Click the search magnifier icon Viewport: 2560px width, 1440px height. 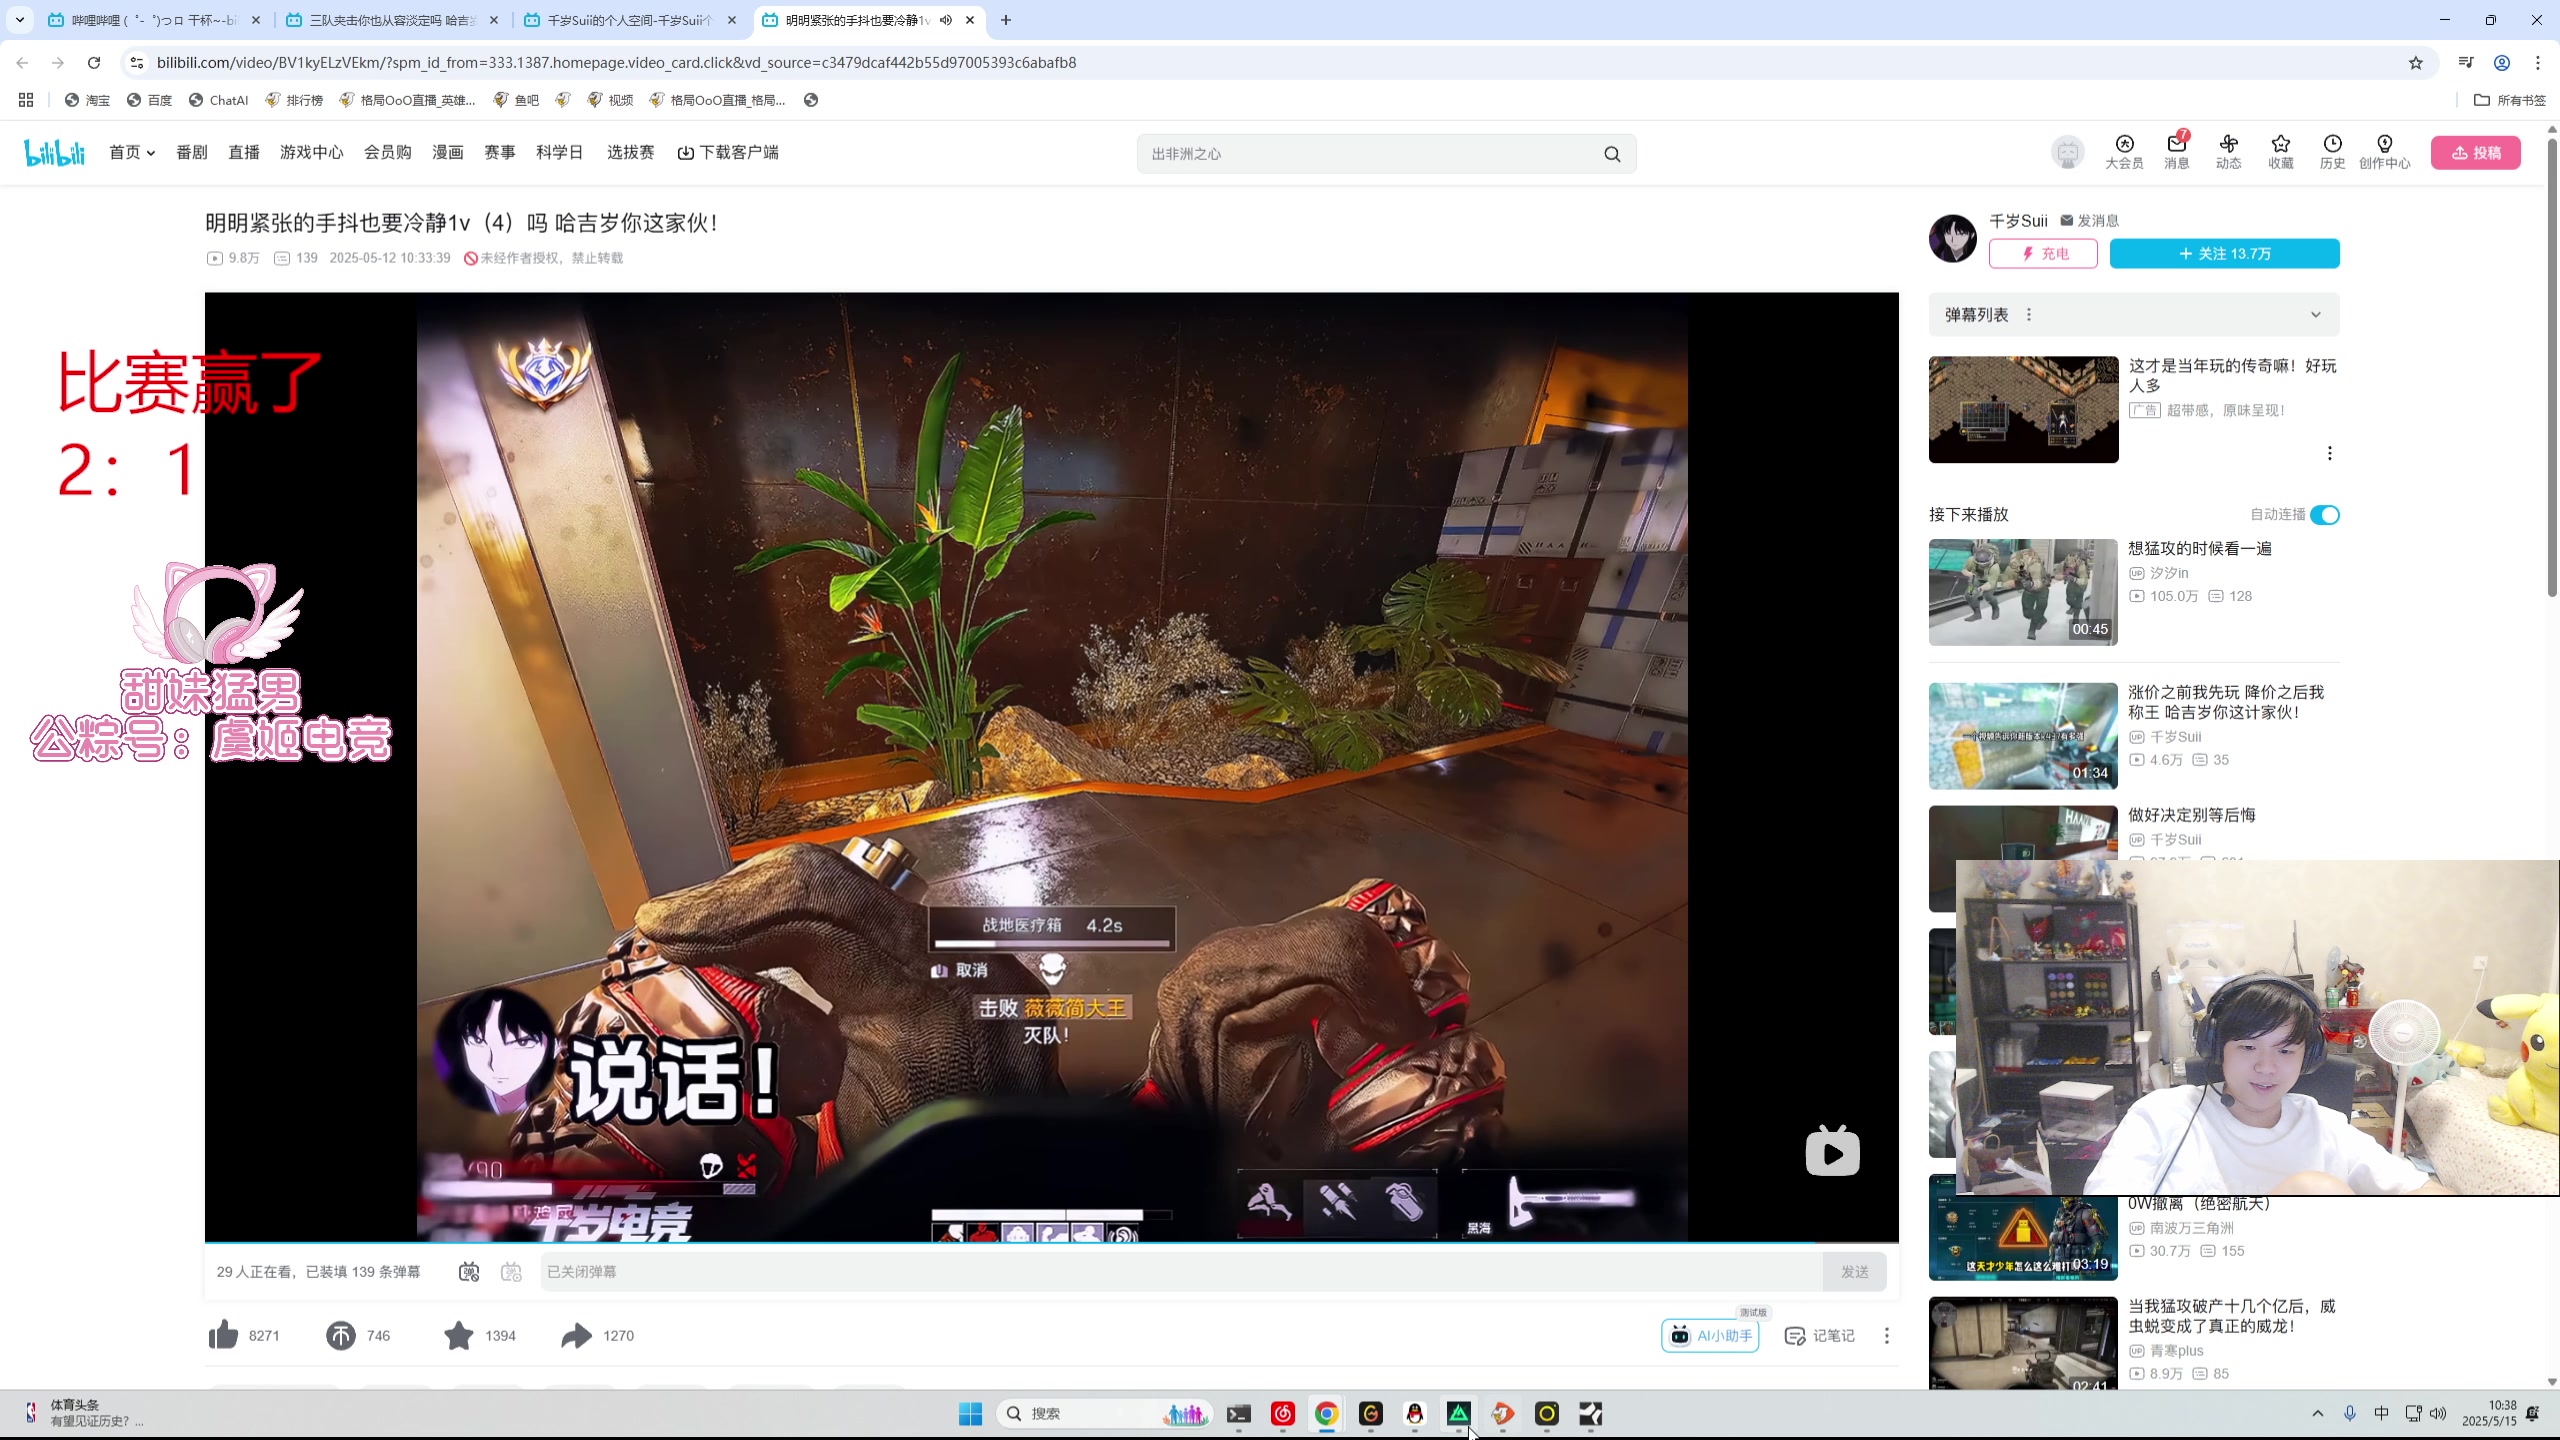click(x=1612, y=154)
